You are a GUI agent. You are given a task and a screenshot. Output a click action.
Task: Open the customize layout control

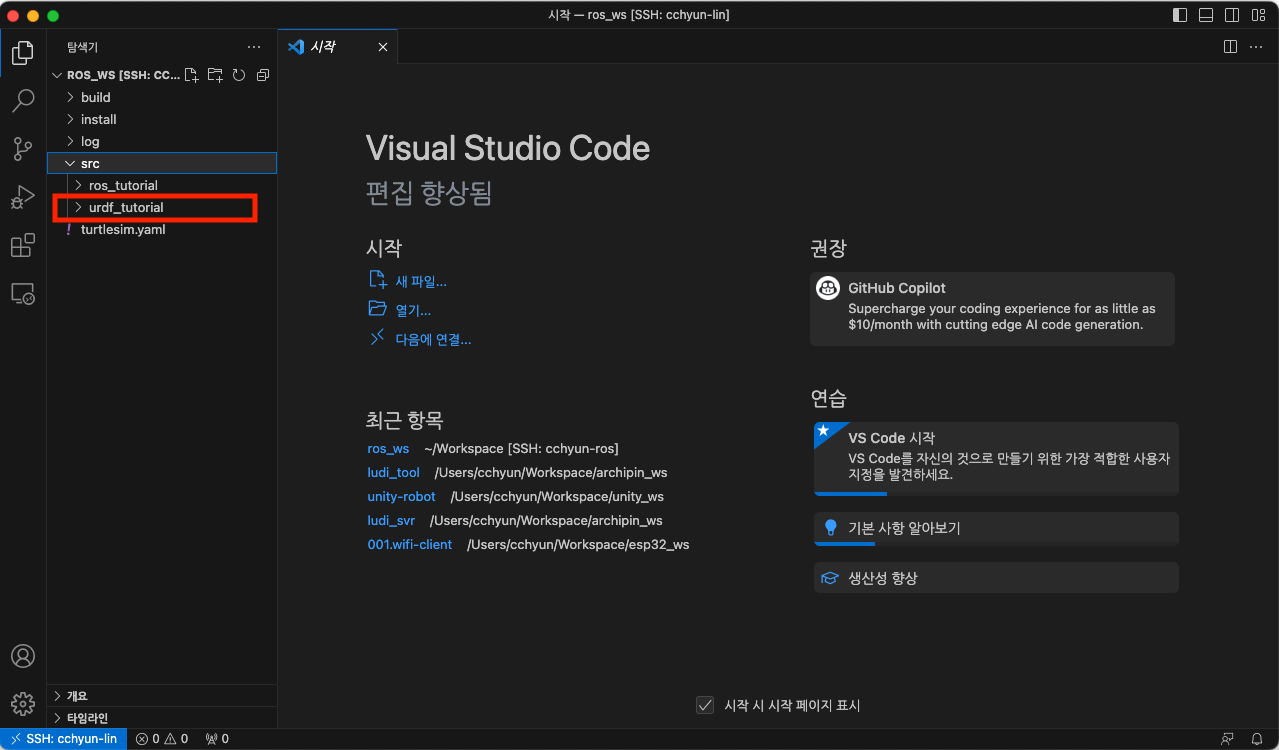coord(1258,15)
